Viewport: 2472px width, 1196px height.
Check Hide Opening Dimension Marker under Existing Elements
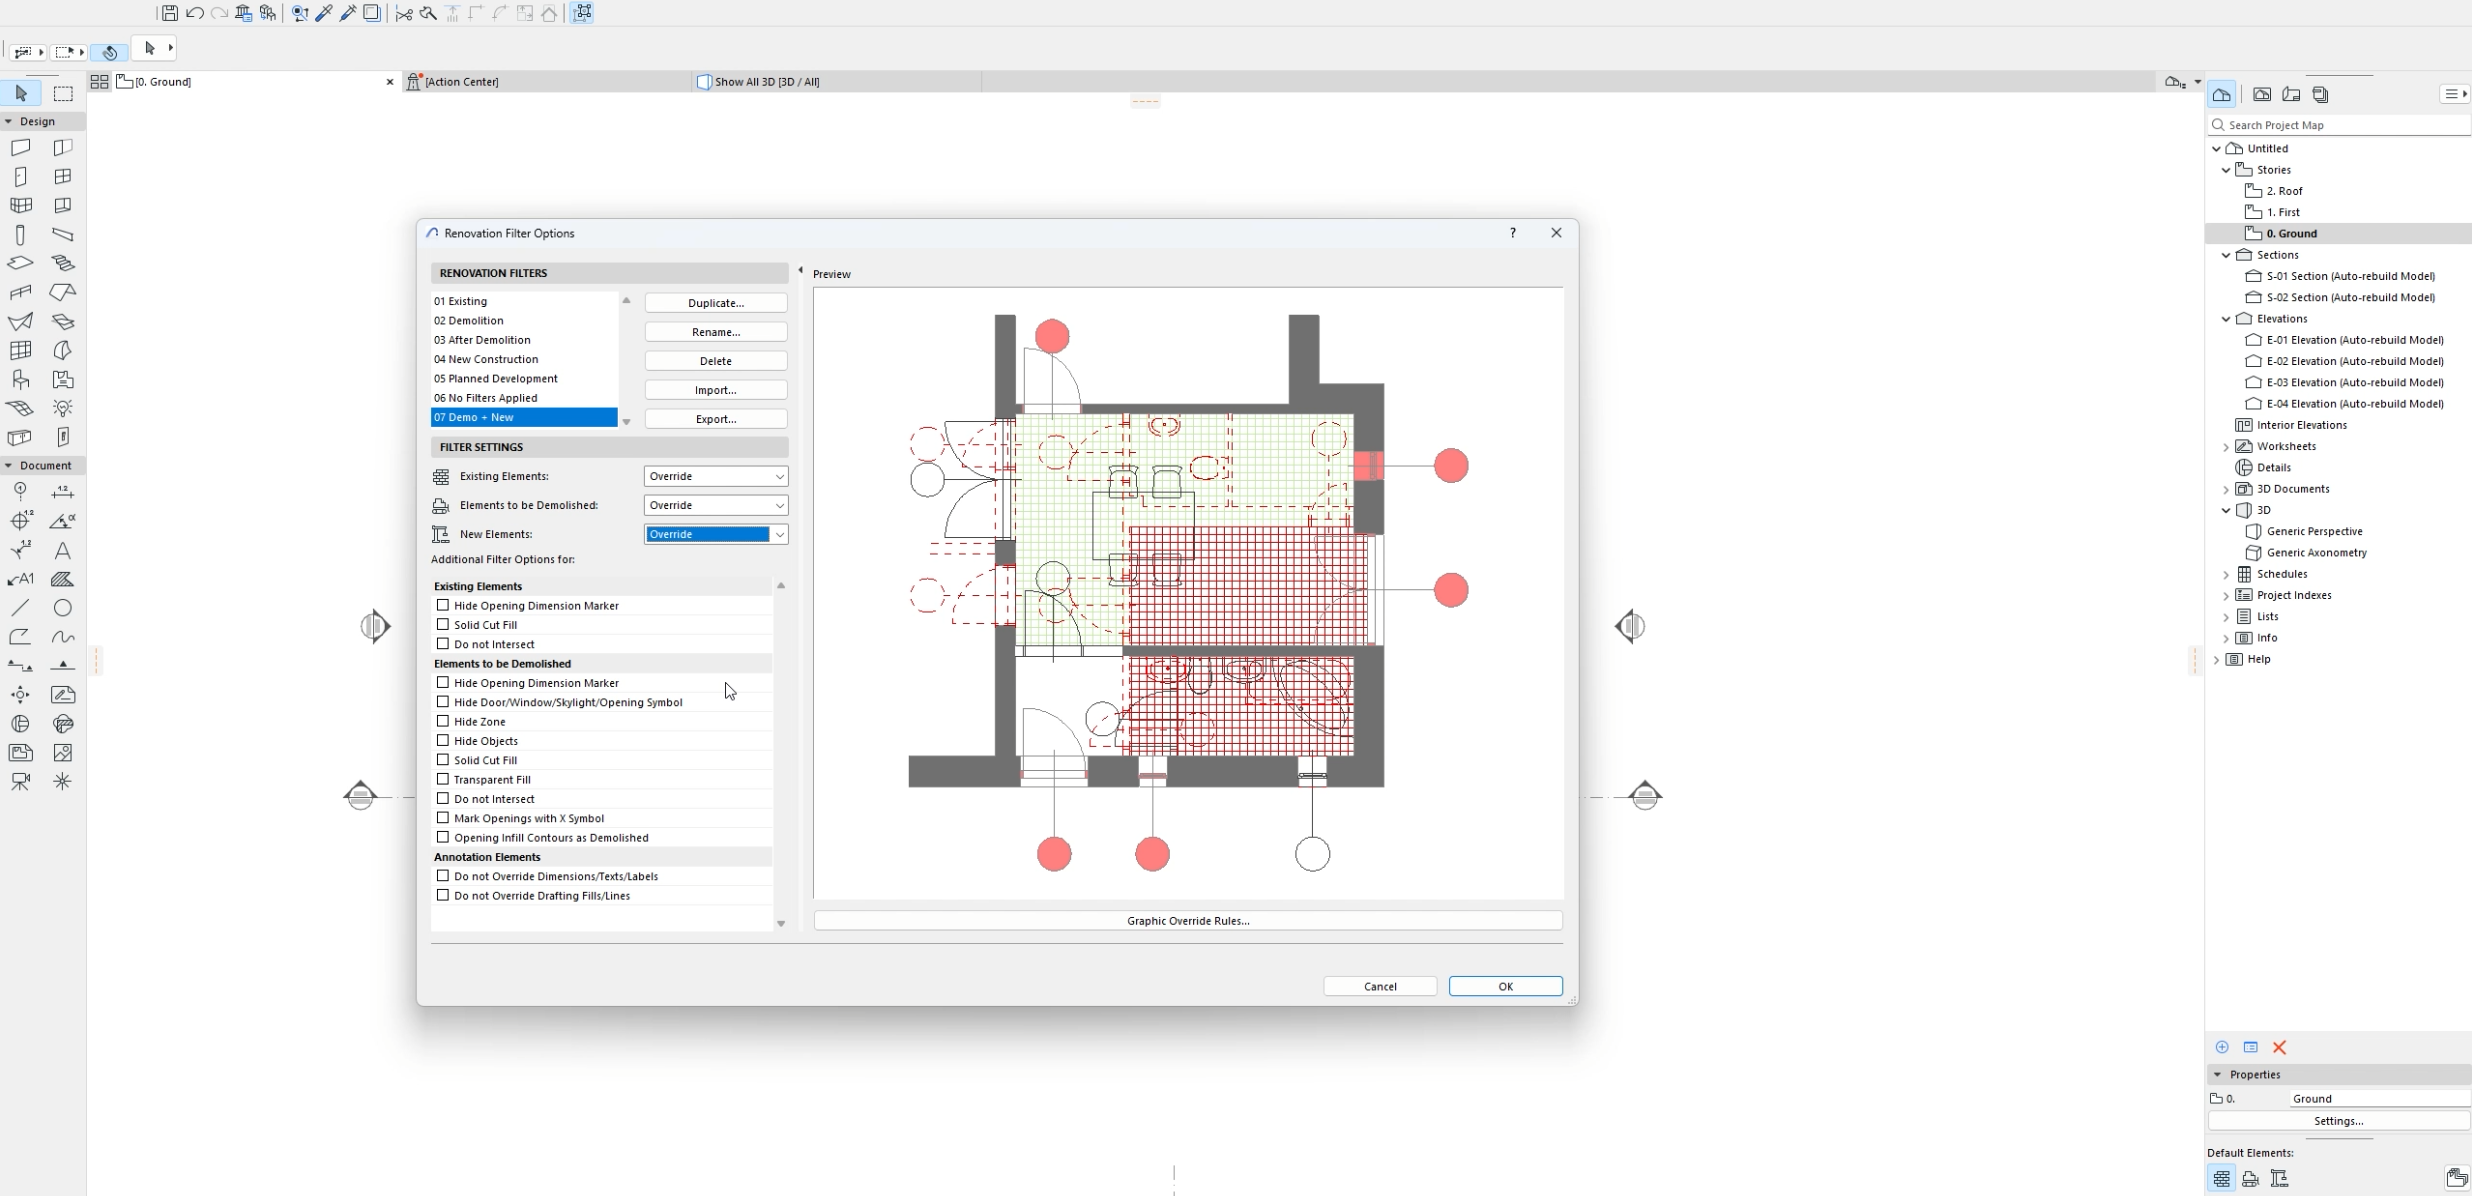(x=443, y=605)
